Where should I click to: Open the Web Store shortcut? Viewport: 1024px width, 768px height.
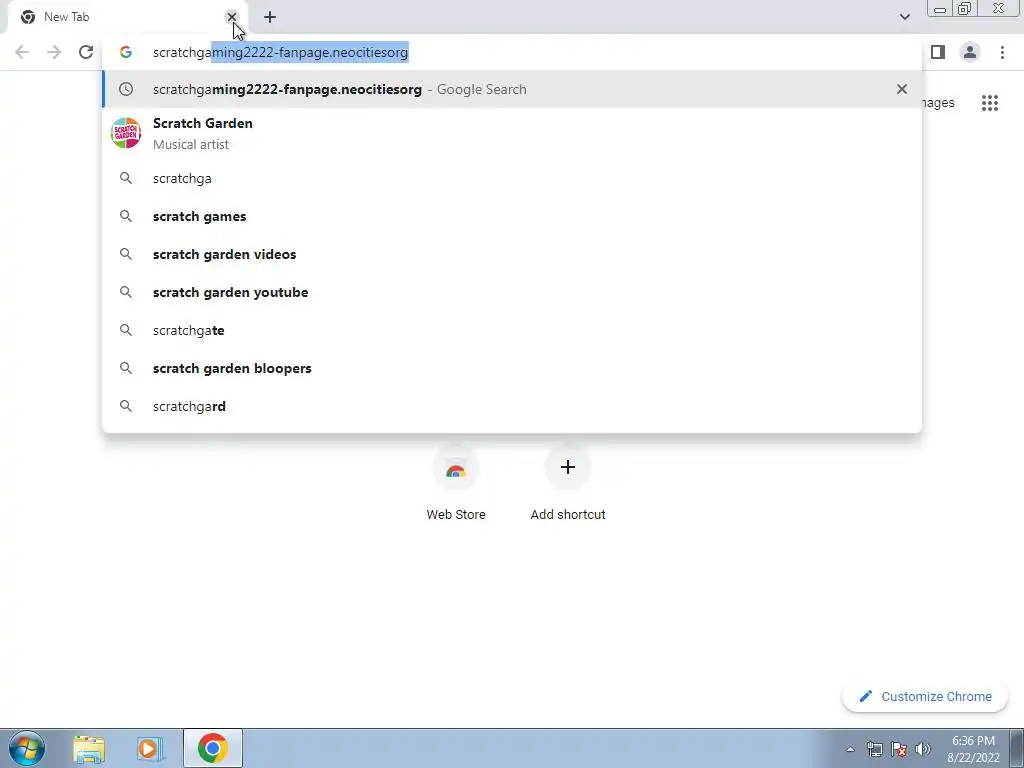(456, 483)
